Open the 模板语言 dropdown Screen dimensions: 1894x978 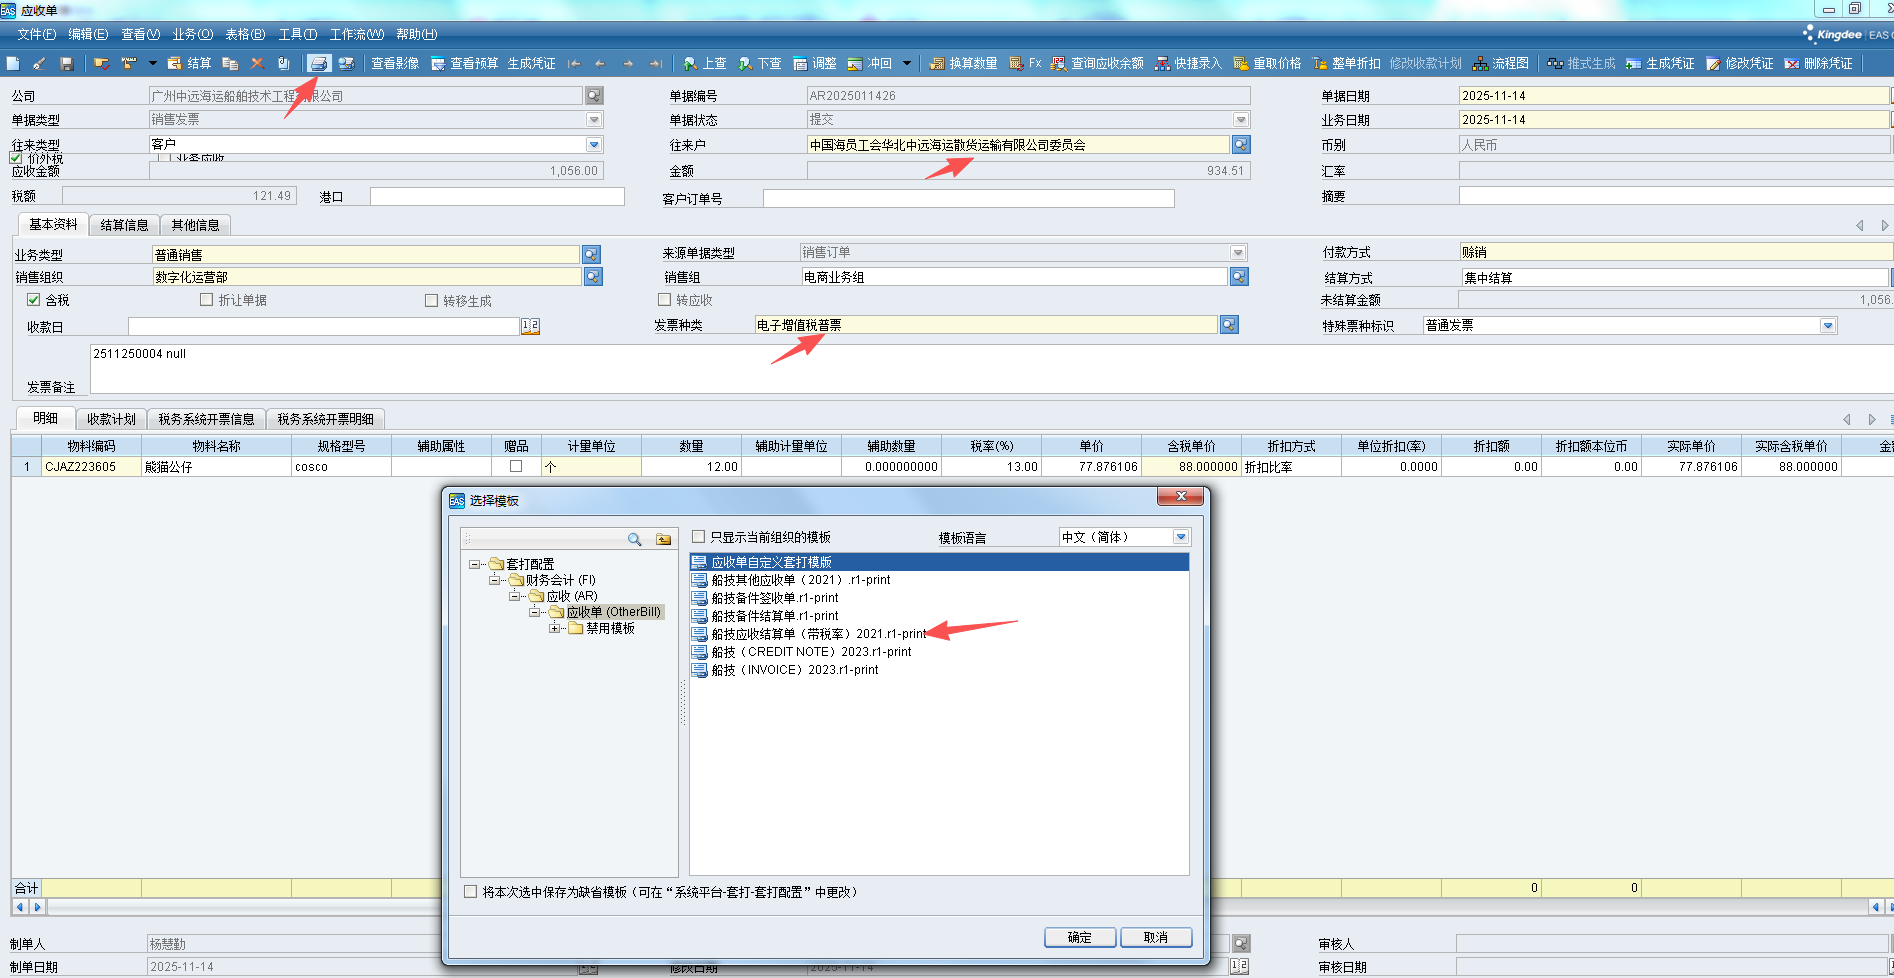coord(1181,537)
